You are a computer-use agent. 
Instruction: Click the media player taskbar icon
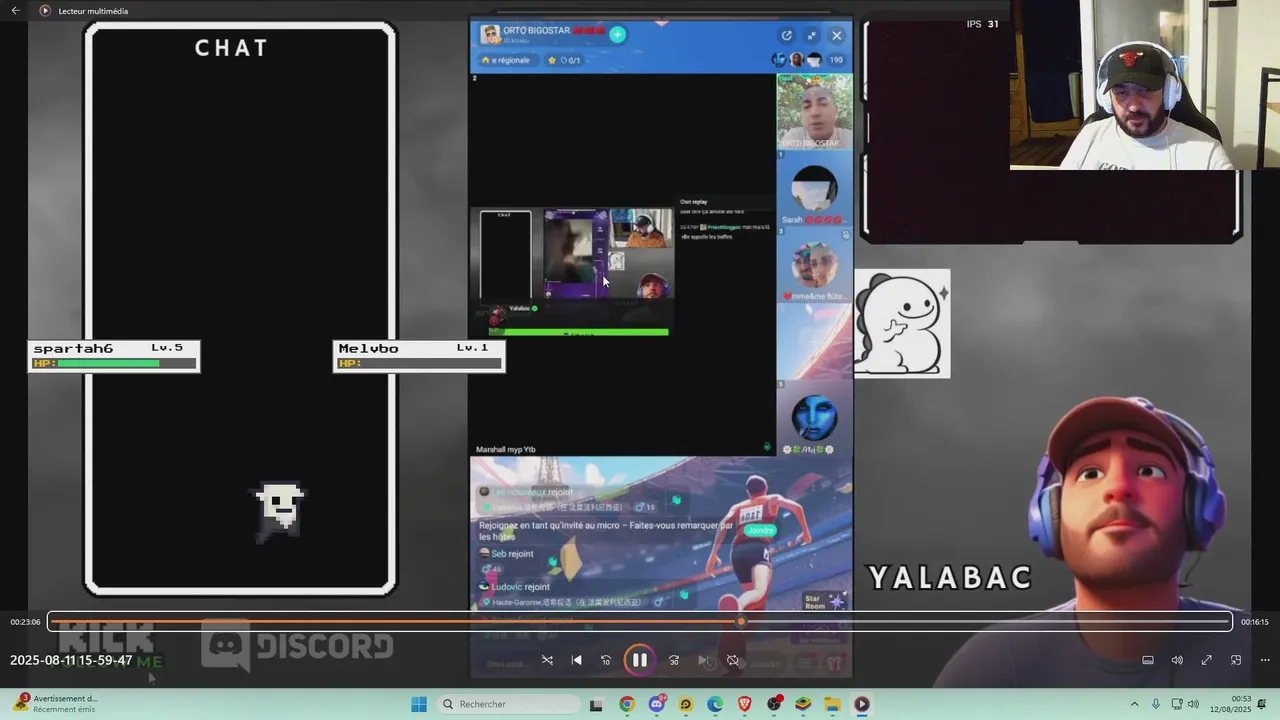(862, 704)
